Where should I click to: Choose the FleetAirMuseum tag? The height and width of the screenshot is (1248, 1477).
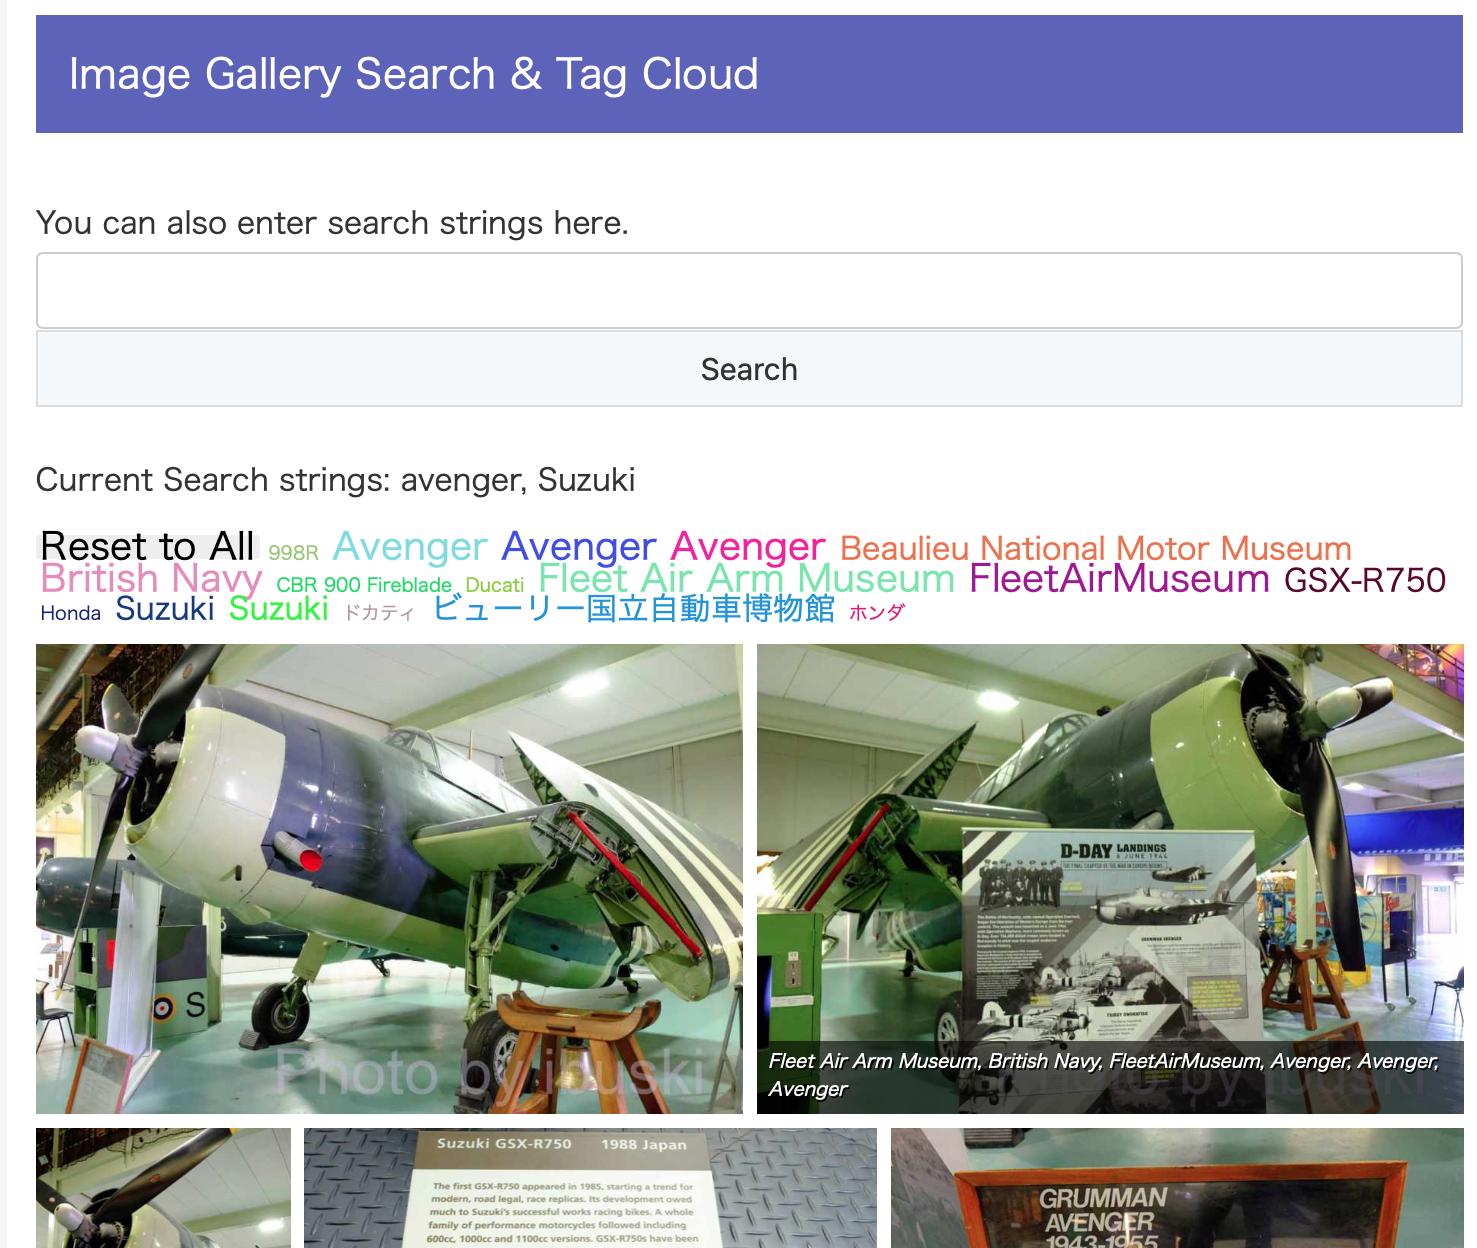coord(1120,578)
